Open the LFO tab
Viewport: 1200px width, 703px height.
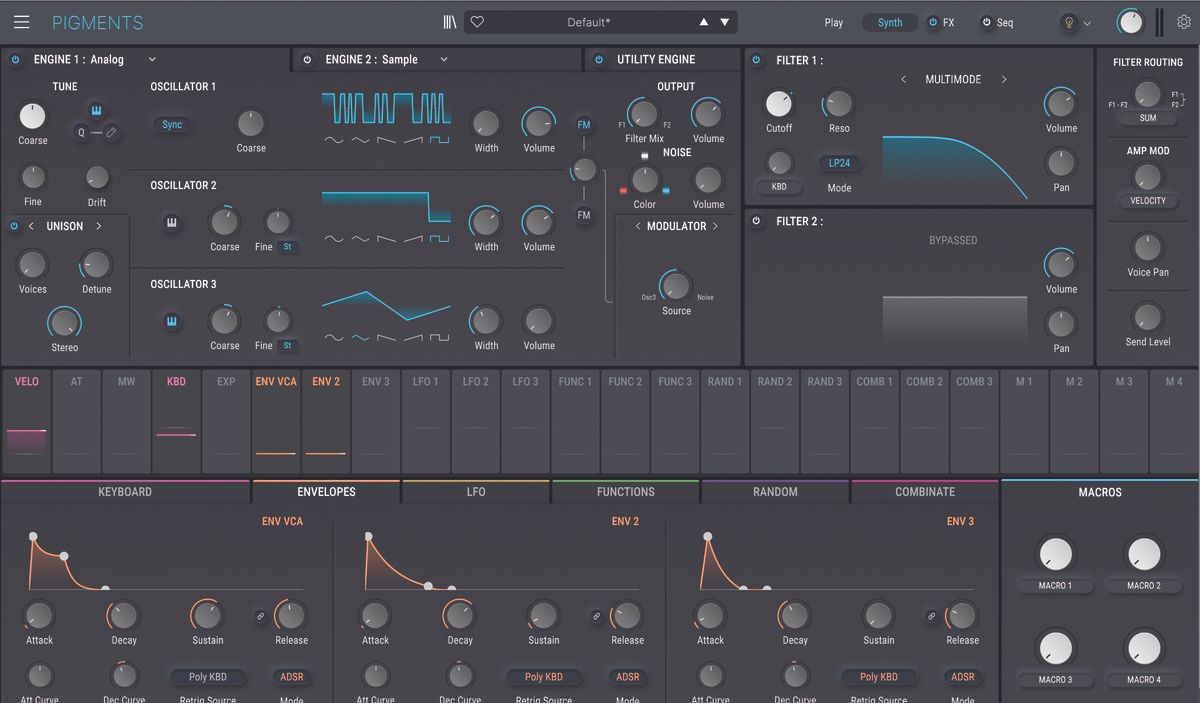474,491
